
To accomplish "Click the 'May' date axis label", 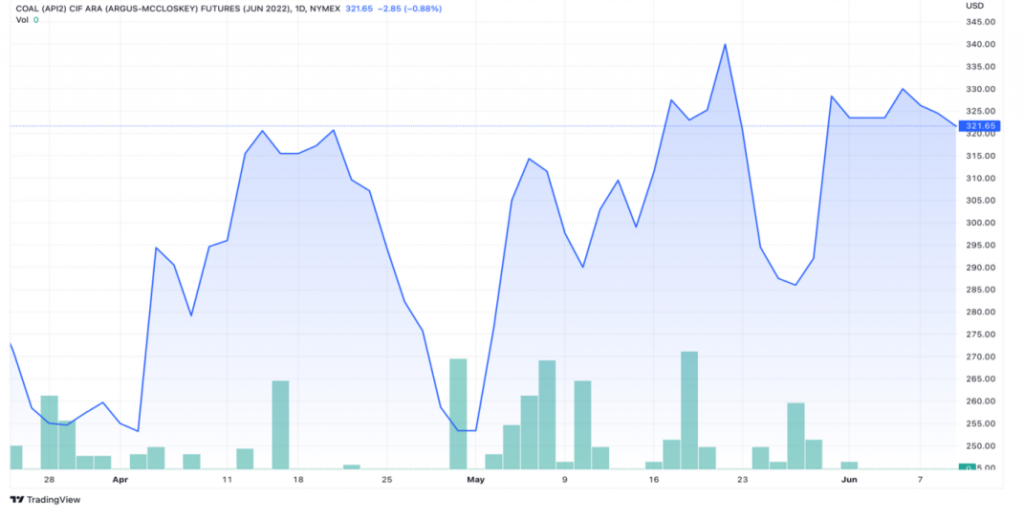I will [475, 480].
